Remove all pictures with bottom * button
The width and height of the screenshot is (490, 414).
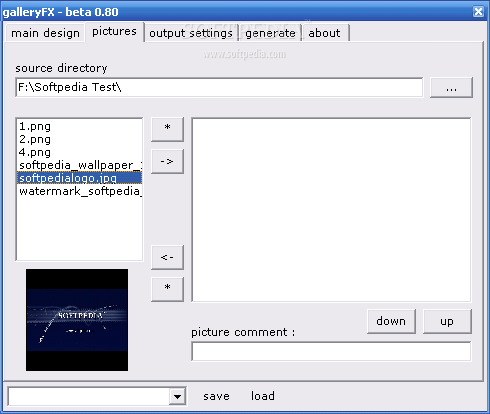(167, 289)
